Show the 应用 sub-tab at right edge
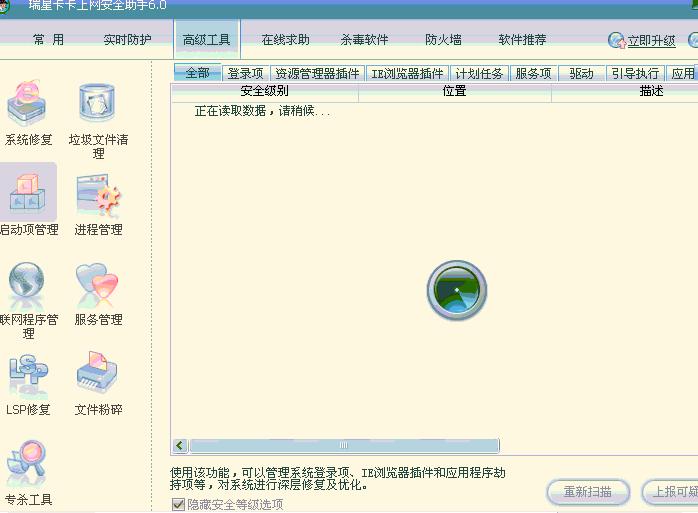The image size is (698, 513). coord(682,73)
